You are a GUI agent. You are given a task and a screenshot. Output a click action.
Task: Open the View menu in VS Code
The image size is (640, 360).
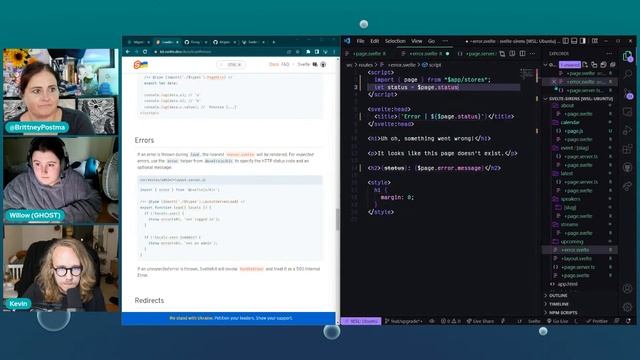pos(416,41)
